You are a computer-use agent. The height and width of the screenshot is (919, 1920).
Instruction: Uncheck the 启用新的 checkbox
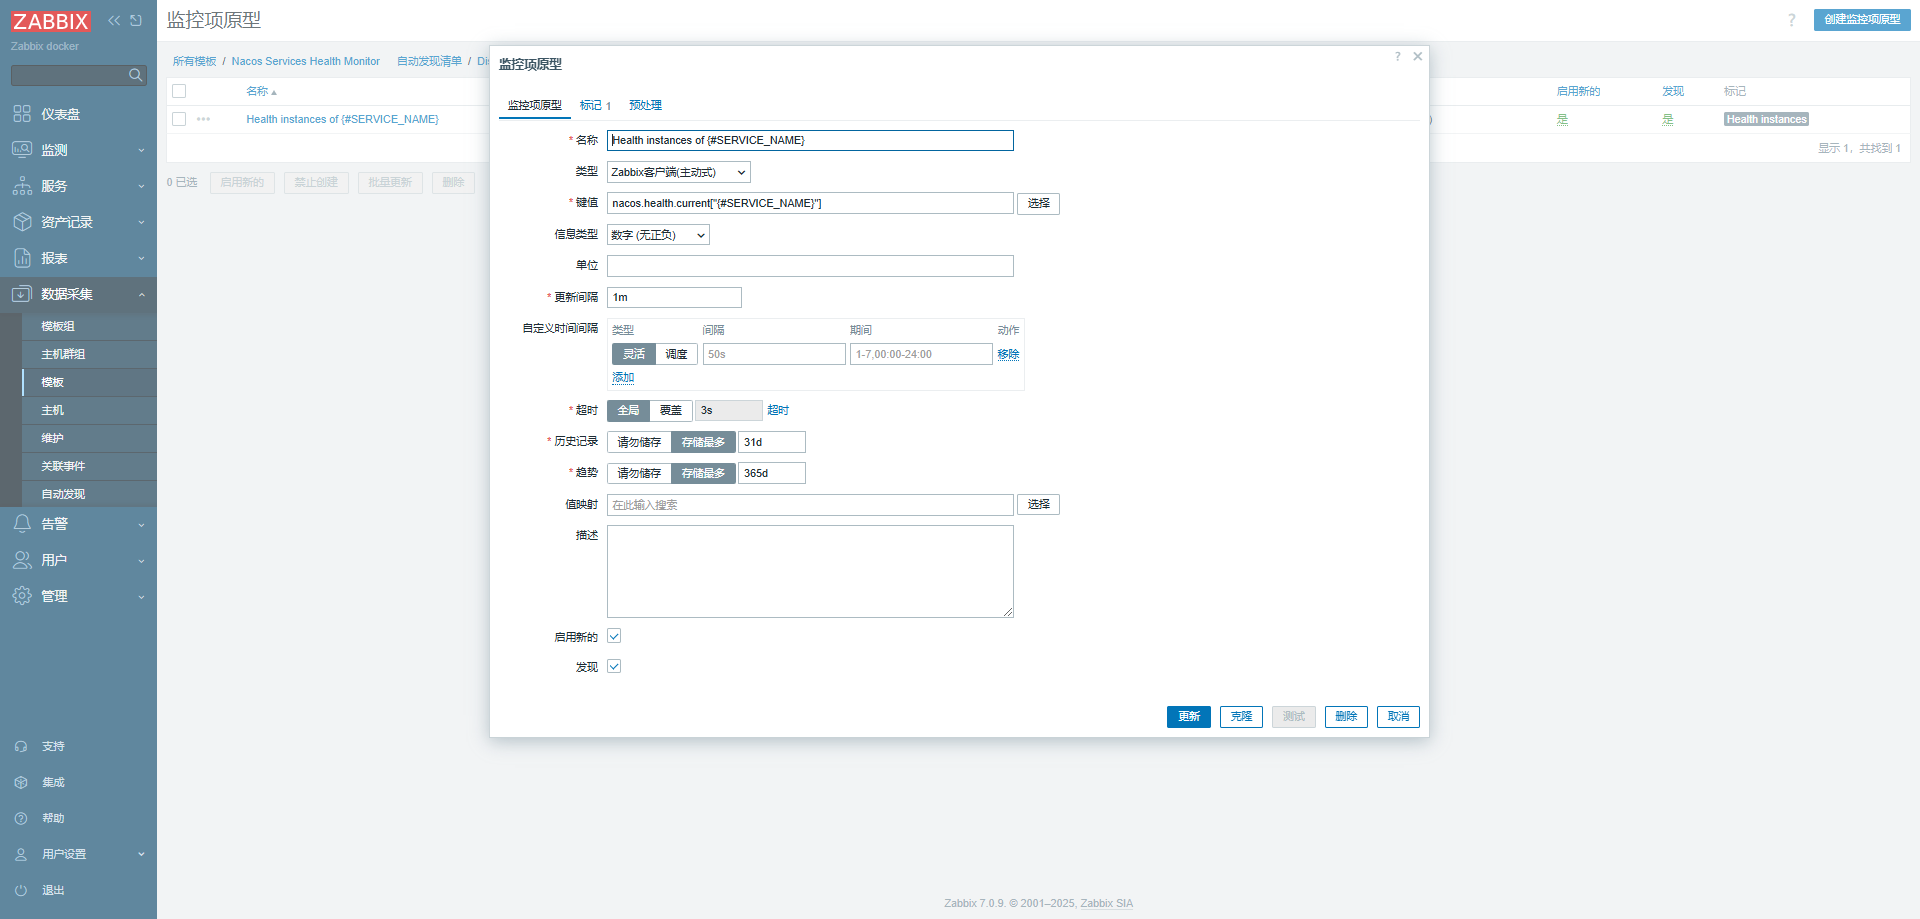(614, 636)
